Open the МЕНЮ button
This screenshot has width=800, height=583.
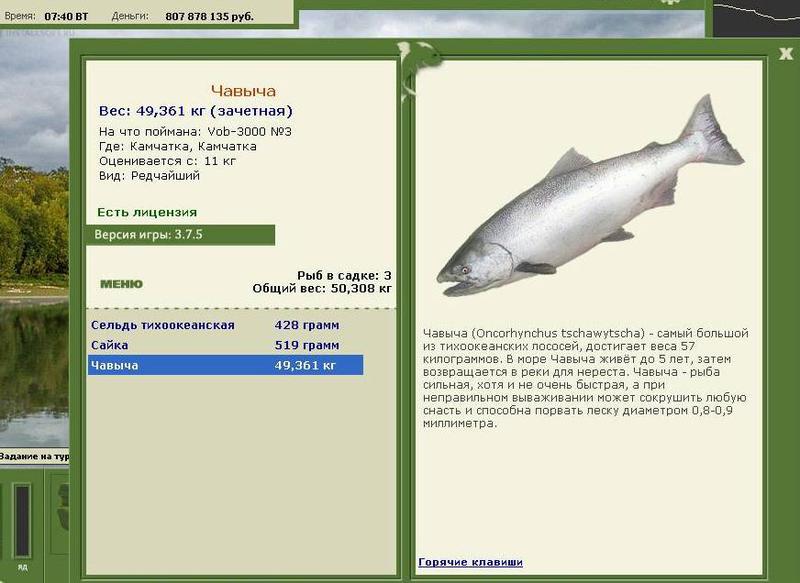pos(121,284)
